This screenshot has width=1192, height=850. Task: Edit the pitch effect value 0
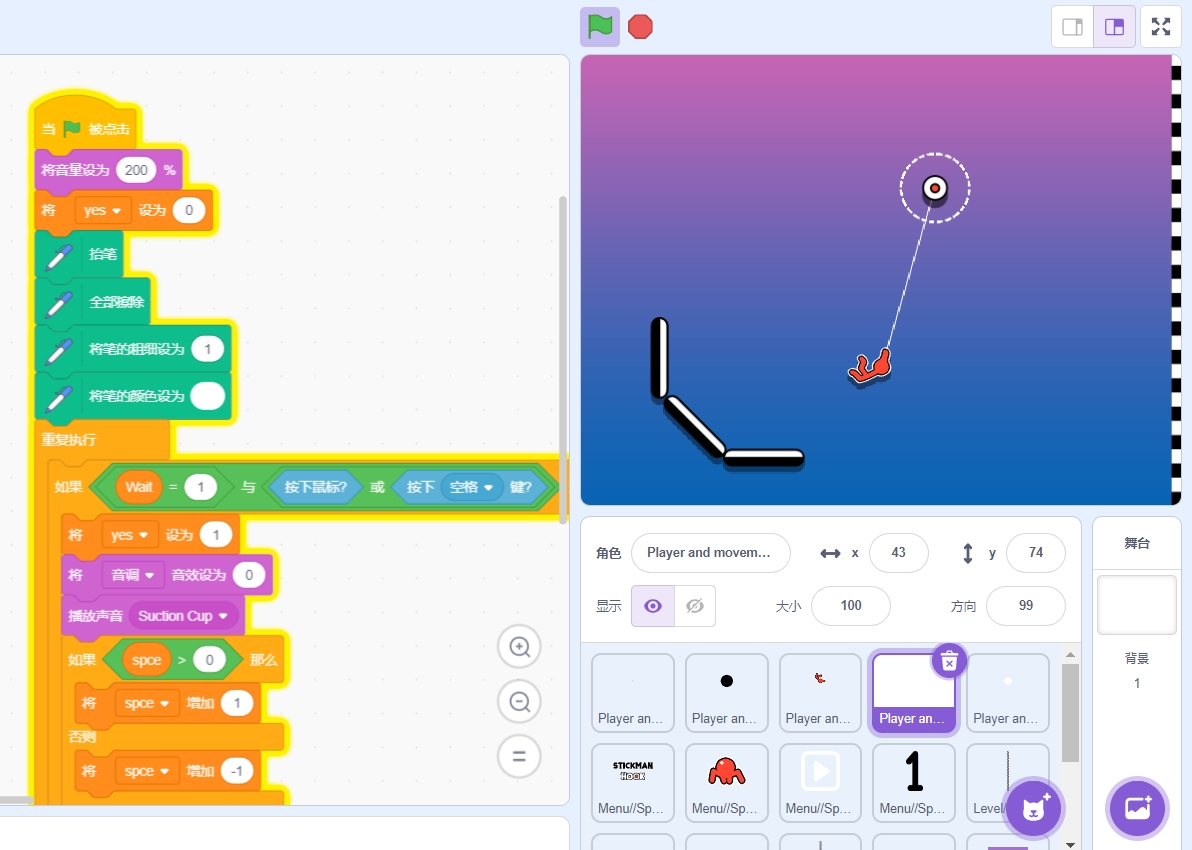pos(249,576)
